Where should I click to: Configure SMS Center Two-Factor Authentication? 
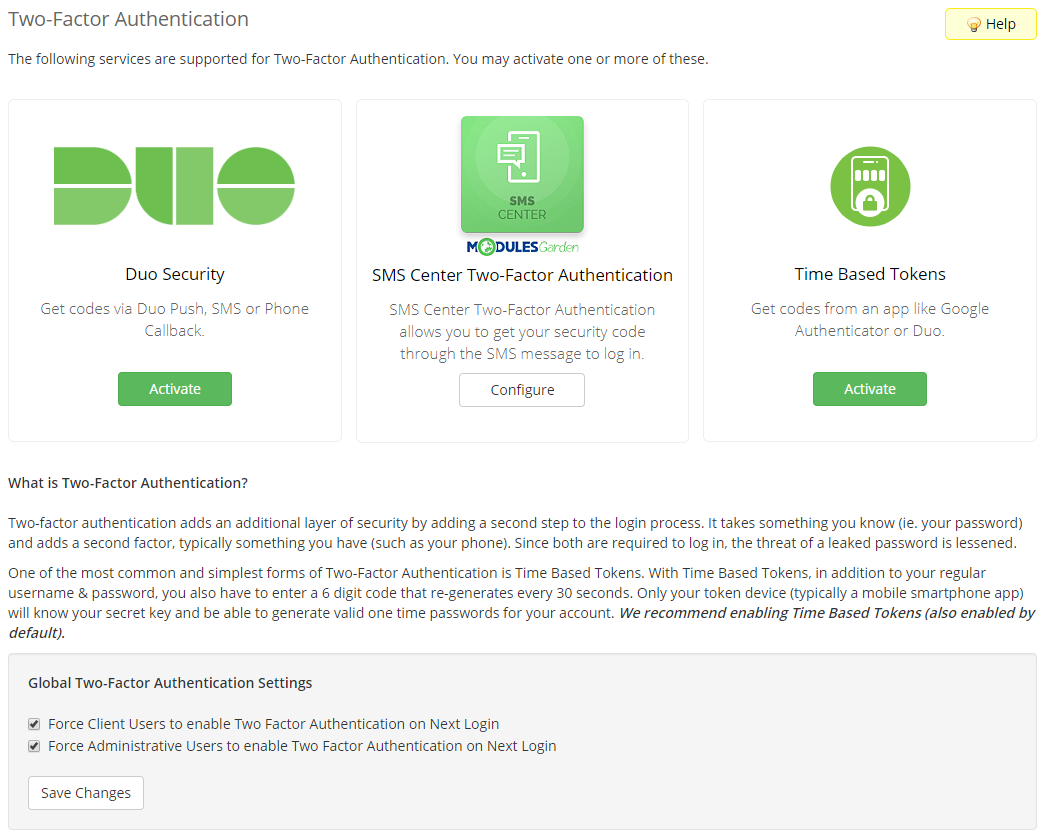click(522, 390)
